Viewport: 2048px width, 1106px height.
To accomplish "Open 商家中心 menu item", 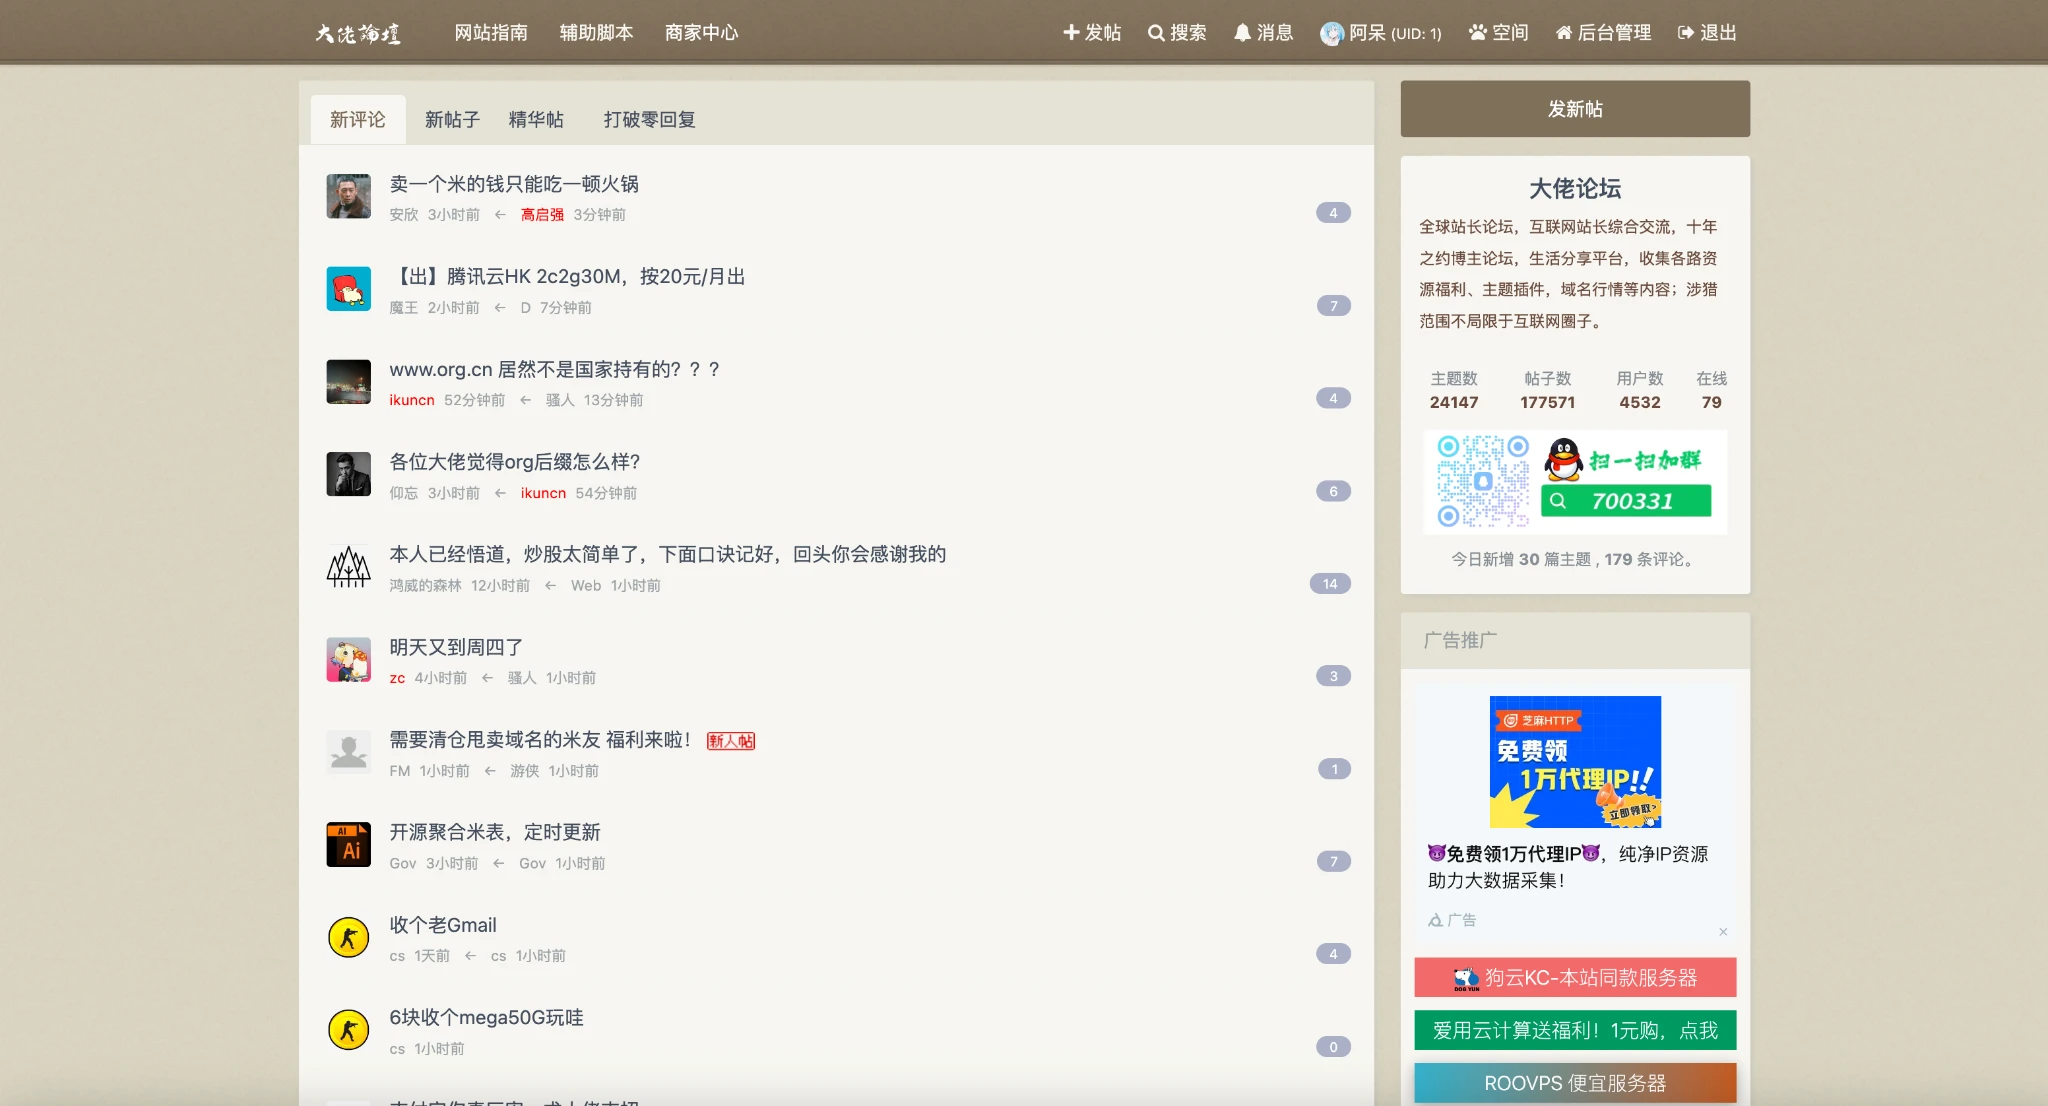I will coord(701,33).
